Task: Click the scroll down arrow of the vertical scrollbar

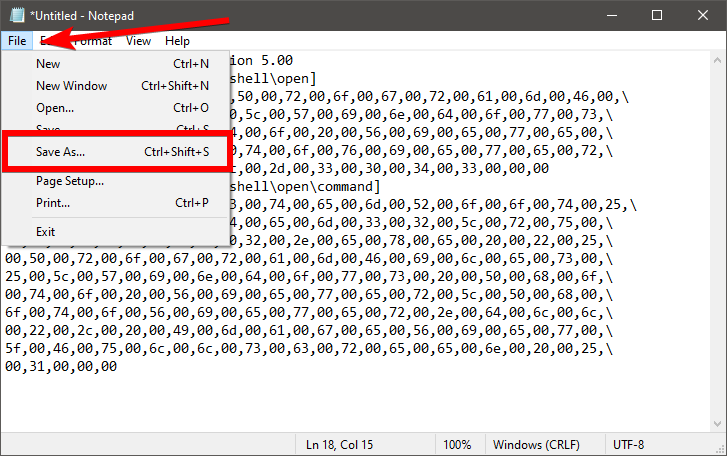Action: (717, 424)
